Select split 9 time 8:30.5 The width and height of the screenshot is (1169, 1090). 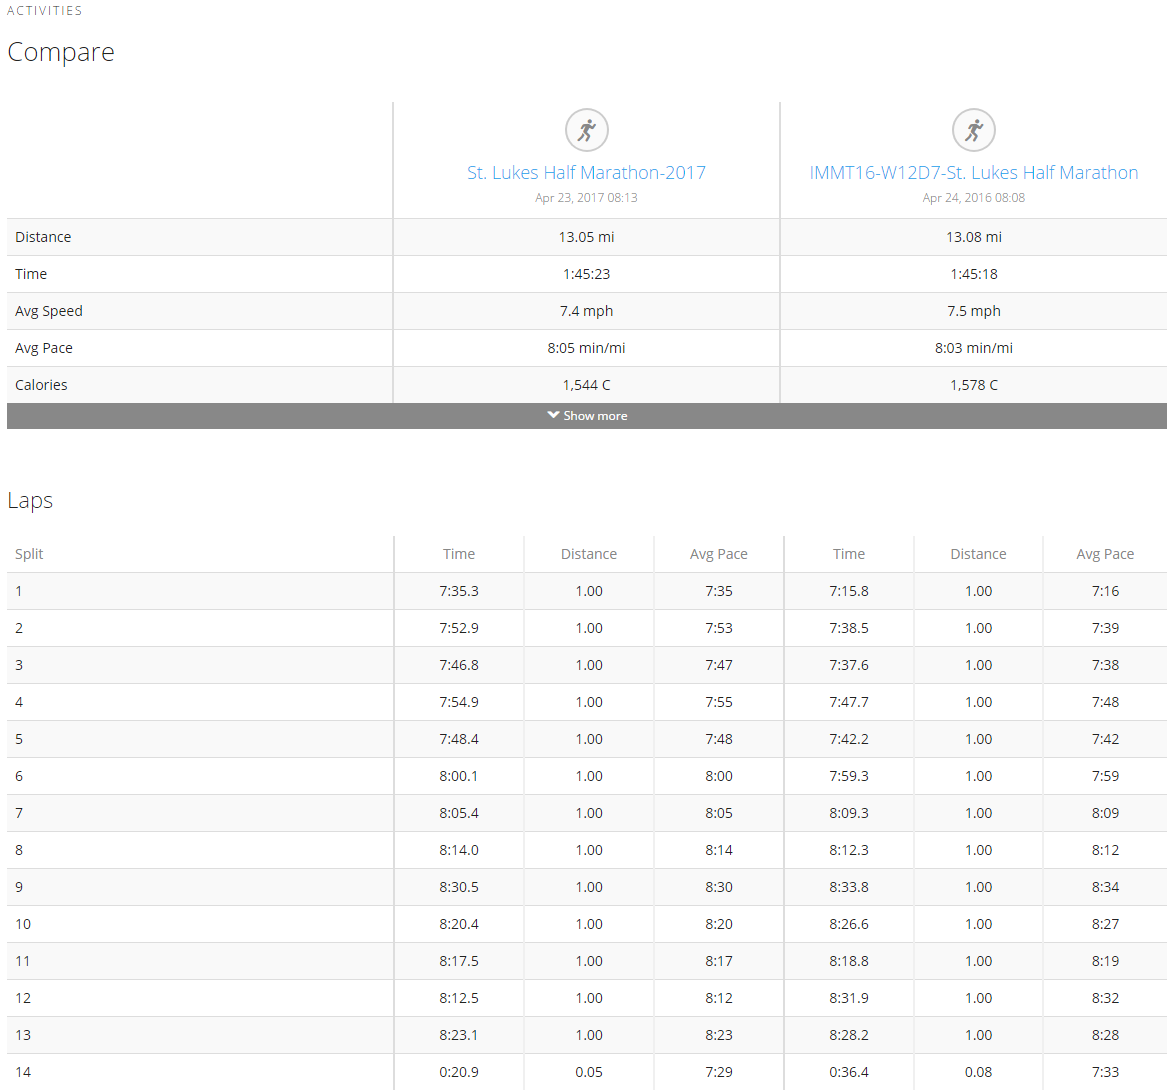click(x=459, y=887)
